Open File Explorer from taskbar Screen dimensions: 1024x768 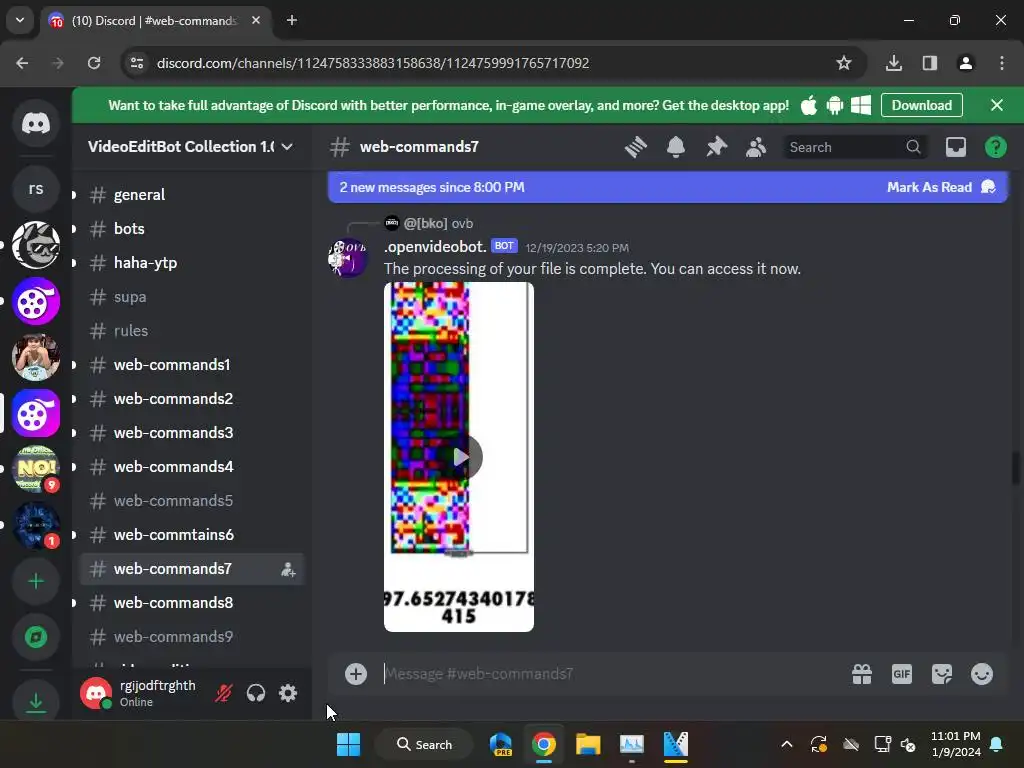pos(588,744)
